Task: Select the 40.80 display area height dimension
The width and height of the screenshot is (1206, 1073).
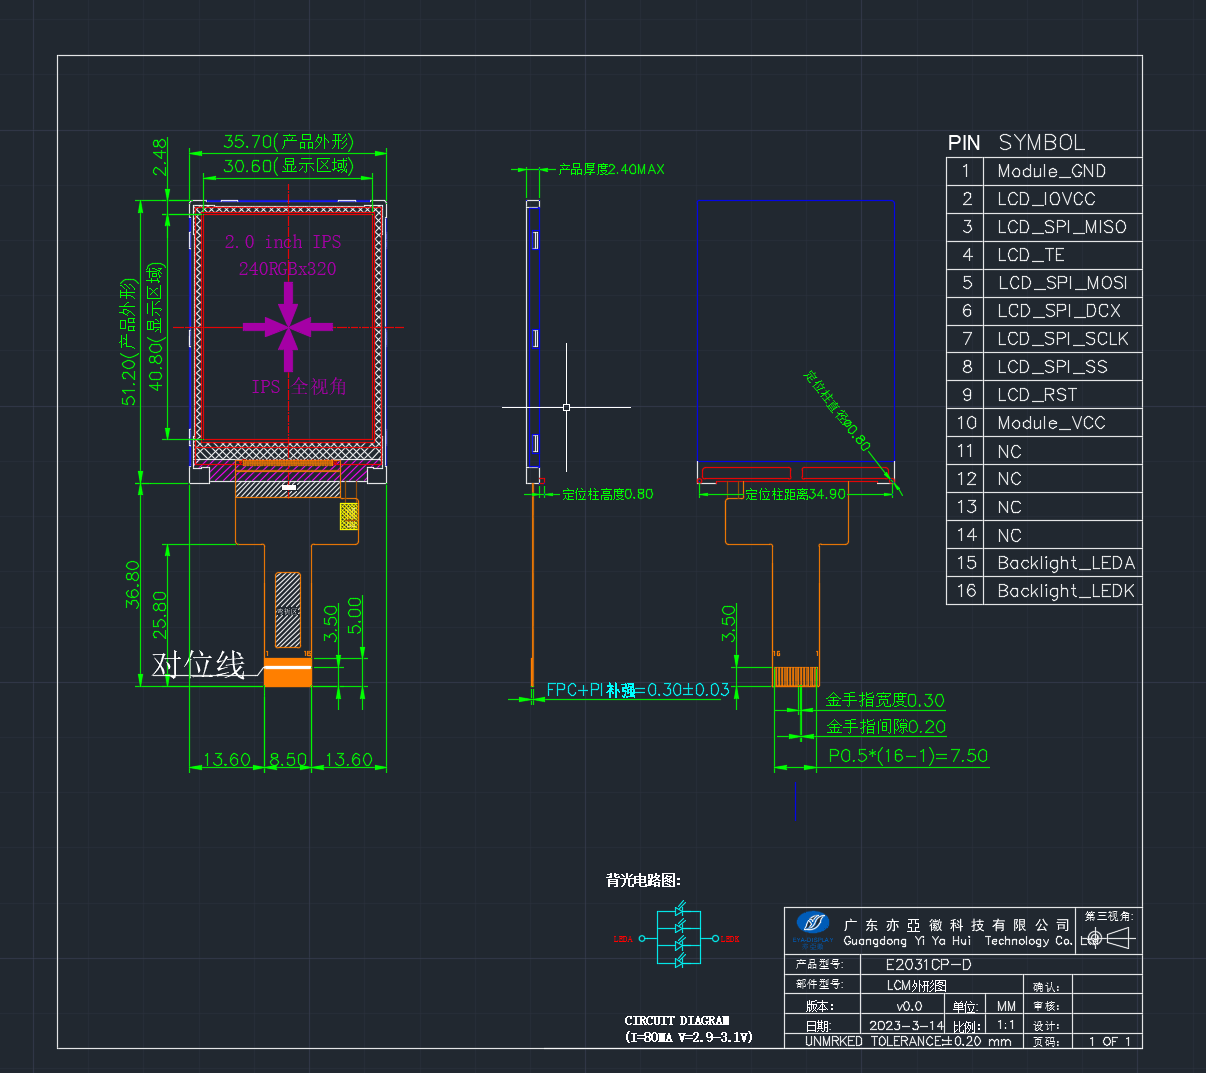Action: (x=155, y=327)
